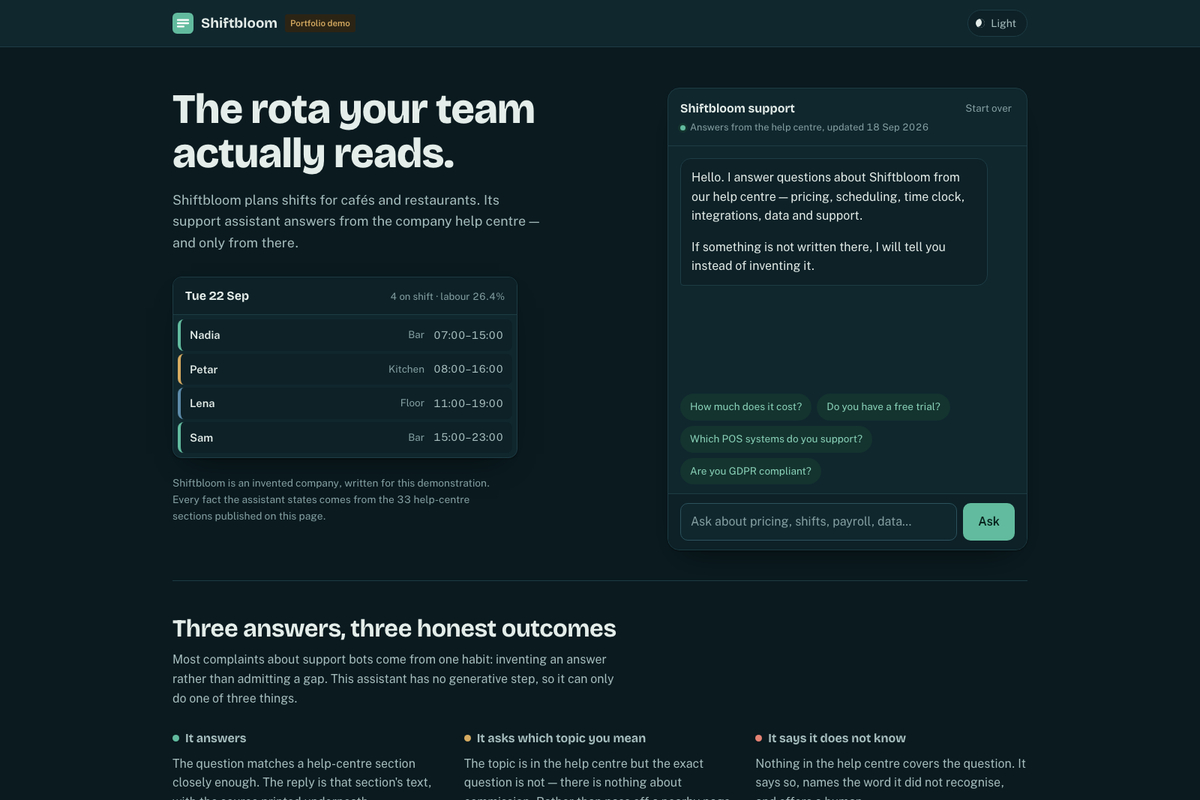The image size is (1200, 800).
Task: Click the 'Shiftbloom support' chat title
Action: tap(737, 108)
